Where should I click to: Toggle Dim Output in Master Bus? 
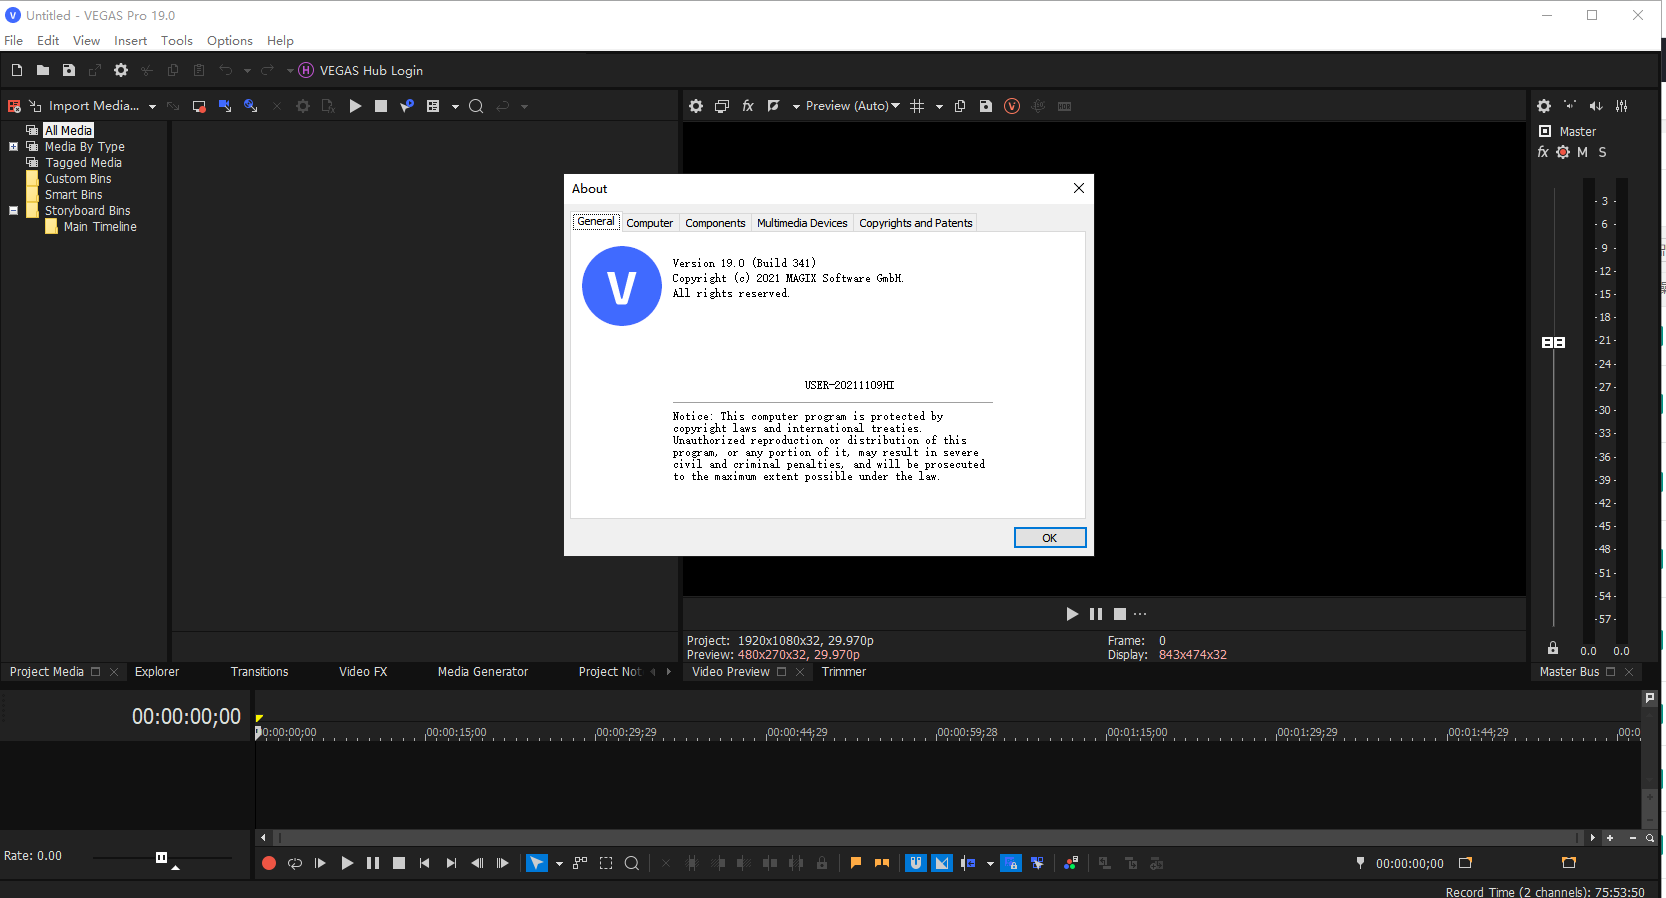[1596, 106]
